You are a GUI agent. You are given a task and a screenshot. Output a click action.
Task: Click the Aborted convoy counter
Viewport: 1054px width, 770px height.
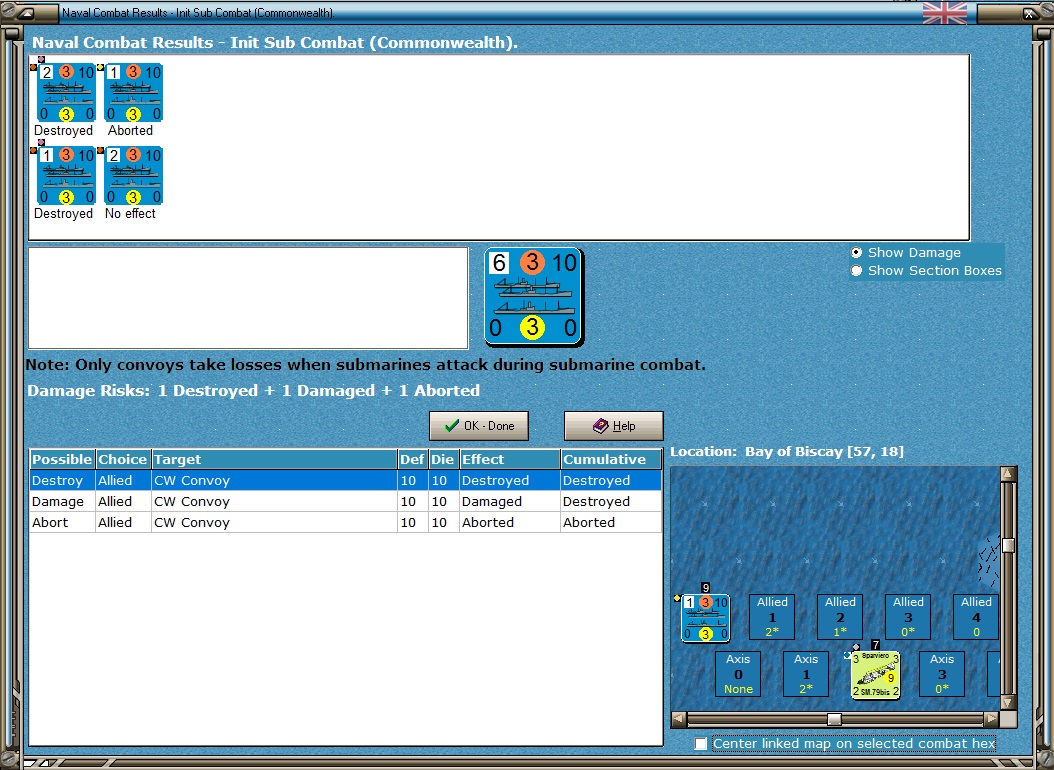(x=133, y=93)
